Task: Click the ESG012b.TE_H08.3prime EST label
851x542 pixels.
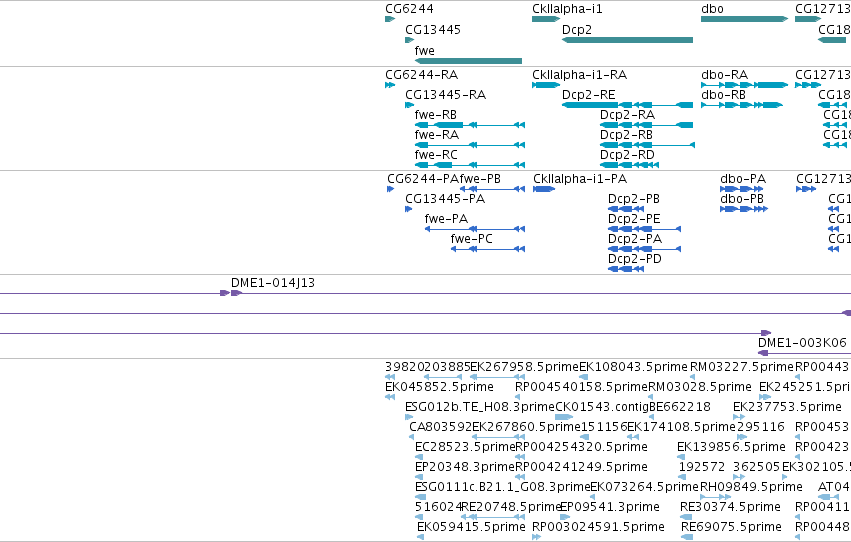Action: pos(480,407)
